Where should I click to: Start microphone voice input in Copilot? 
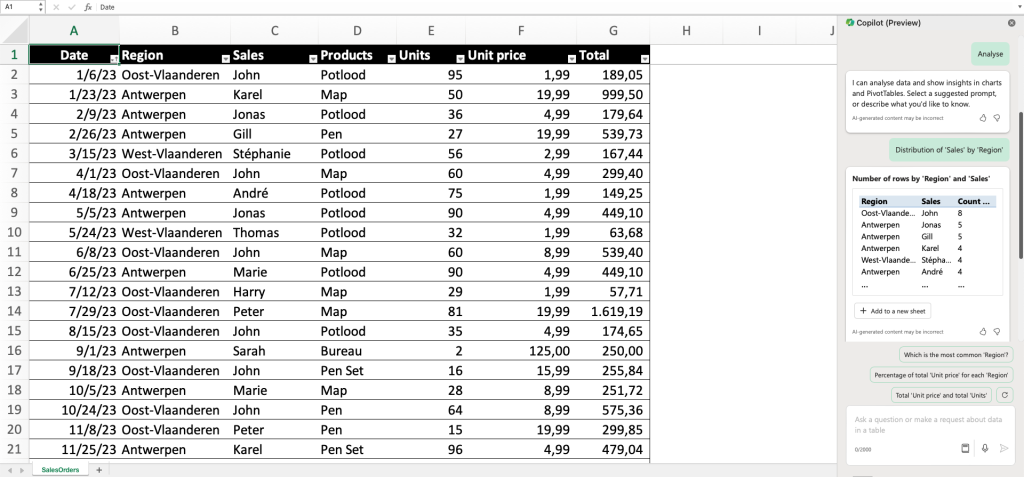(x=985, y=448)
